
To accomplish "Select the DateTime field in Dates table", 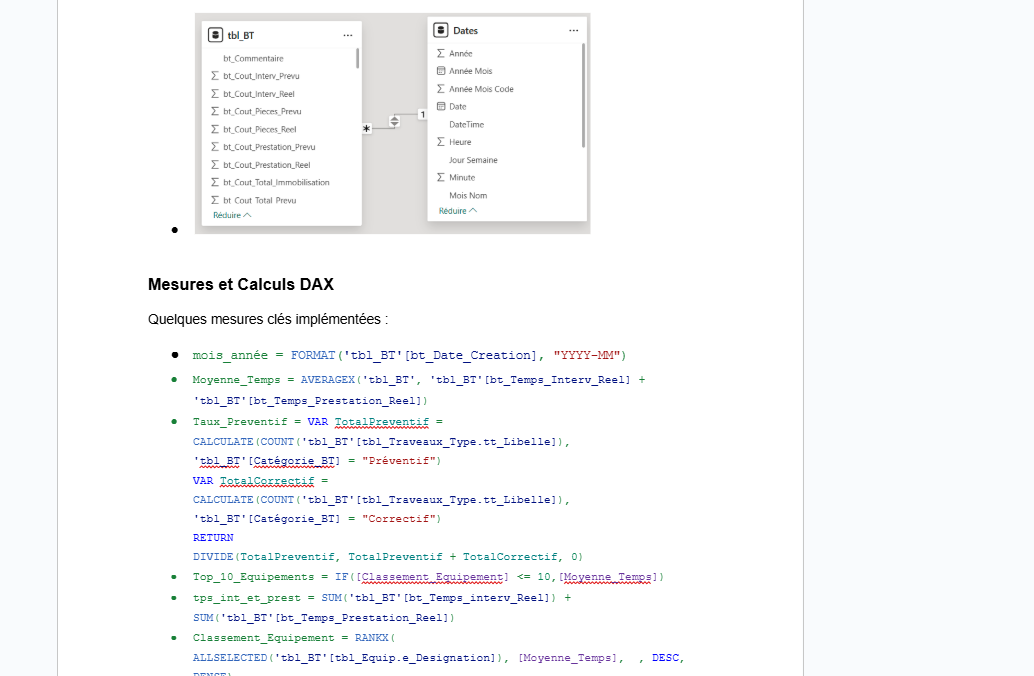I will pyautogui.click(x=466, y=124).
